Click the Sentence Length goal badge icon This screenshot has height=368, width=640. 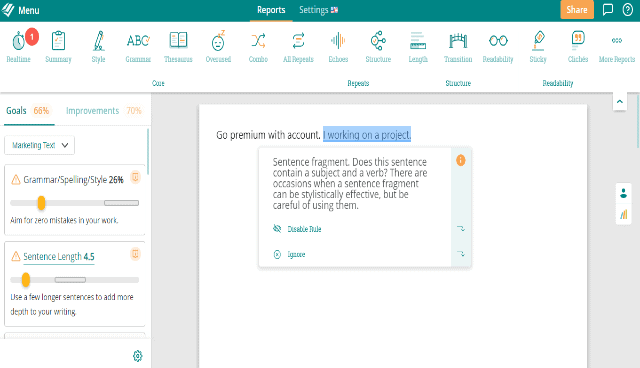[x=136, y=254]
